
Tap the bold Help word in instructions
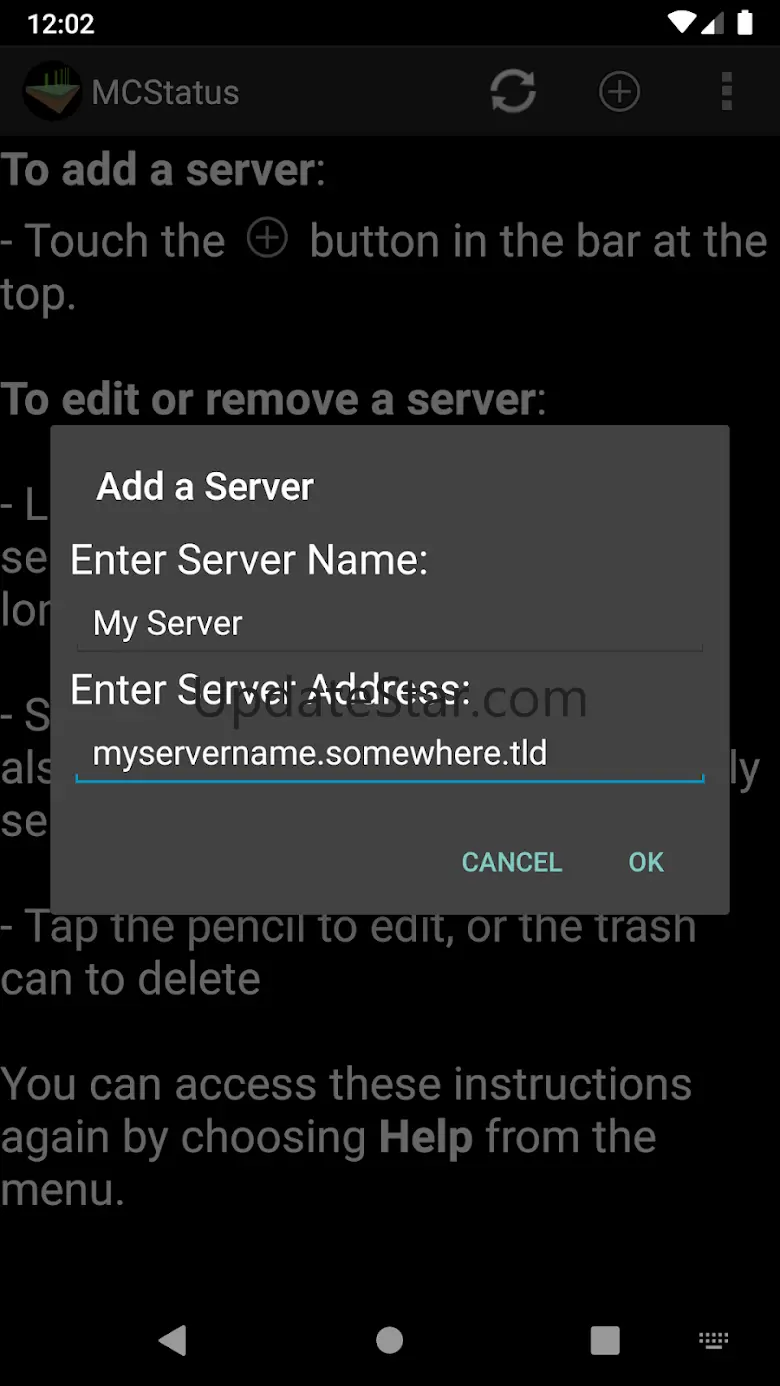click(426, 1138)
